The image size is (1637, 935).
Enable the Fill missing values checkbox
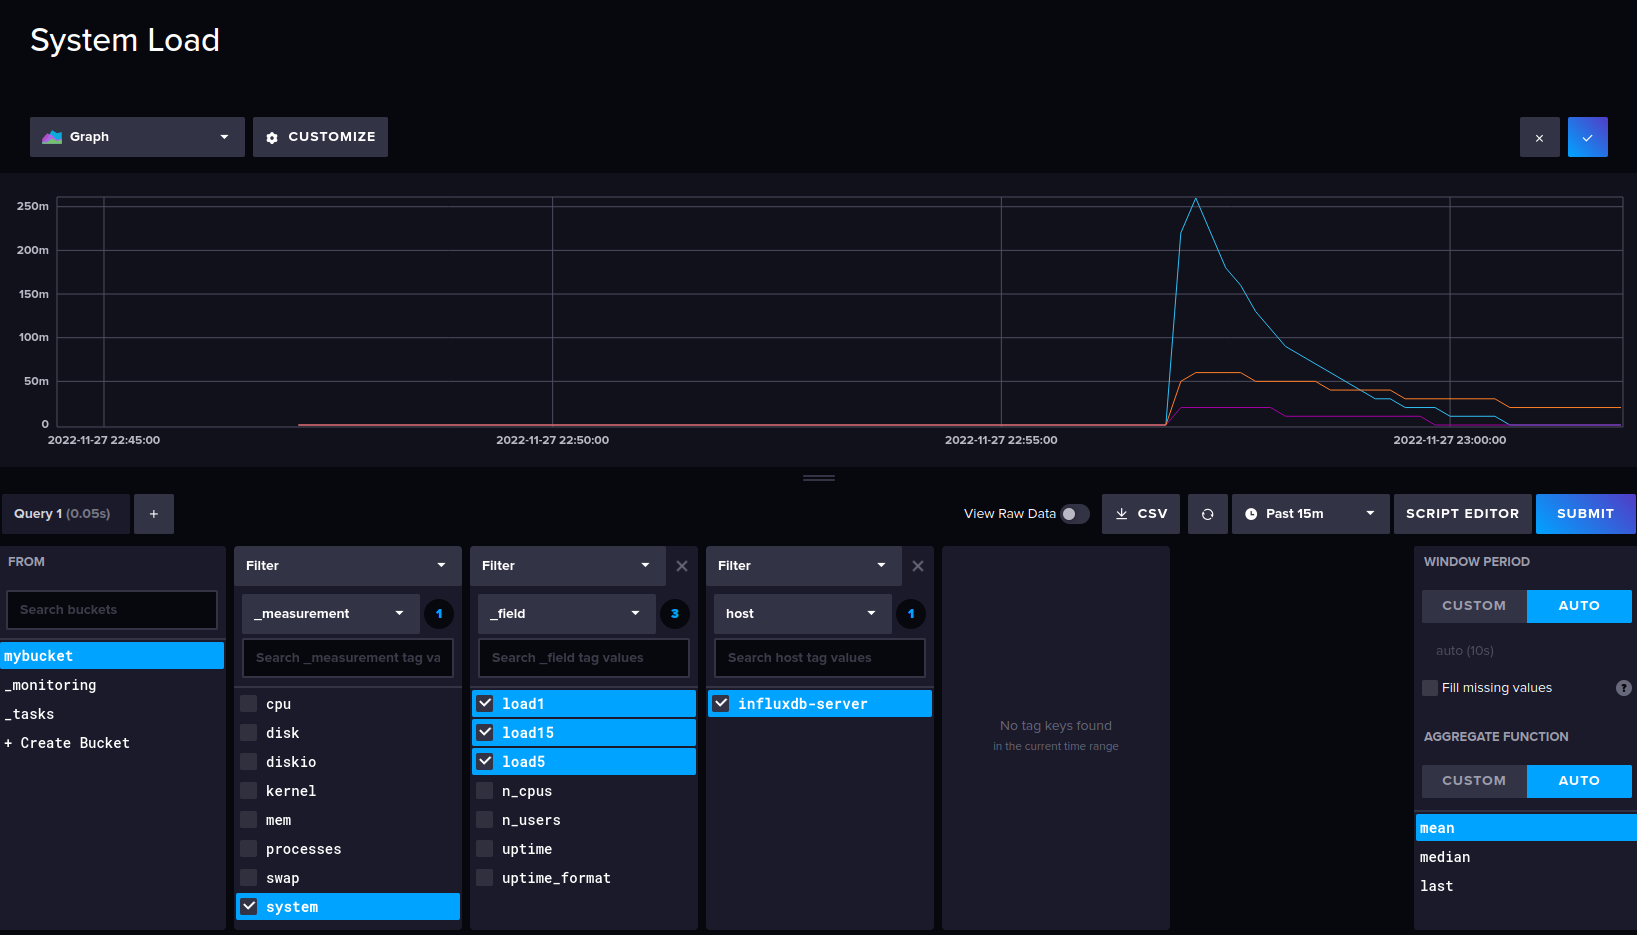coord(1430,688)
